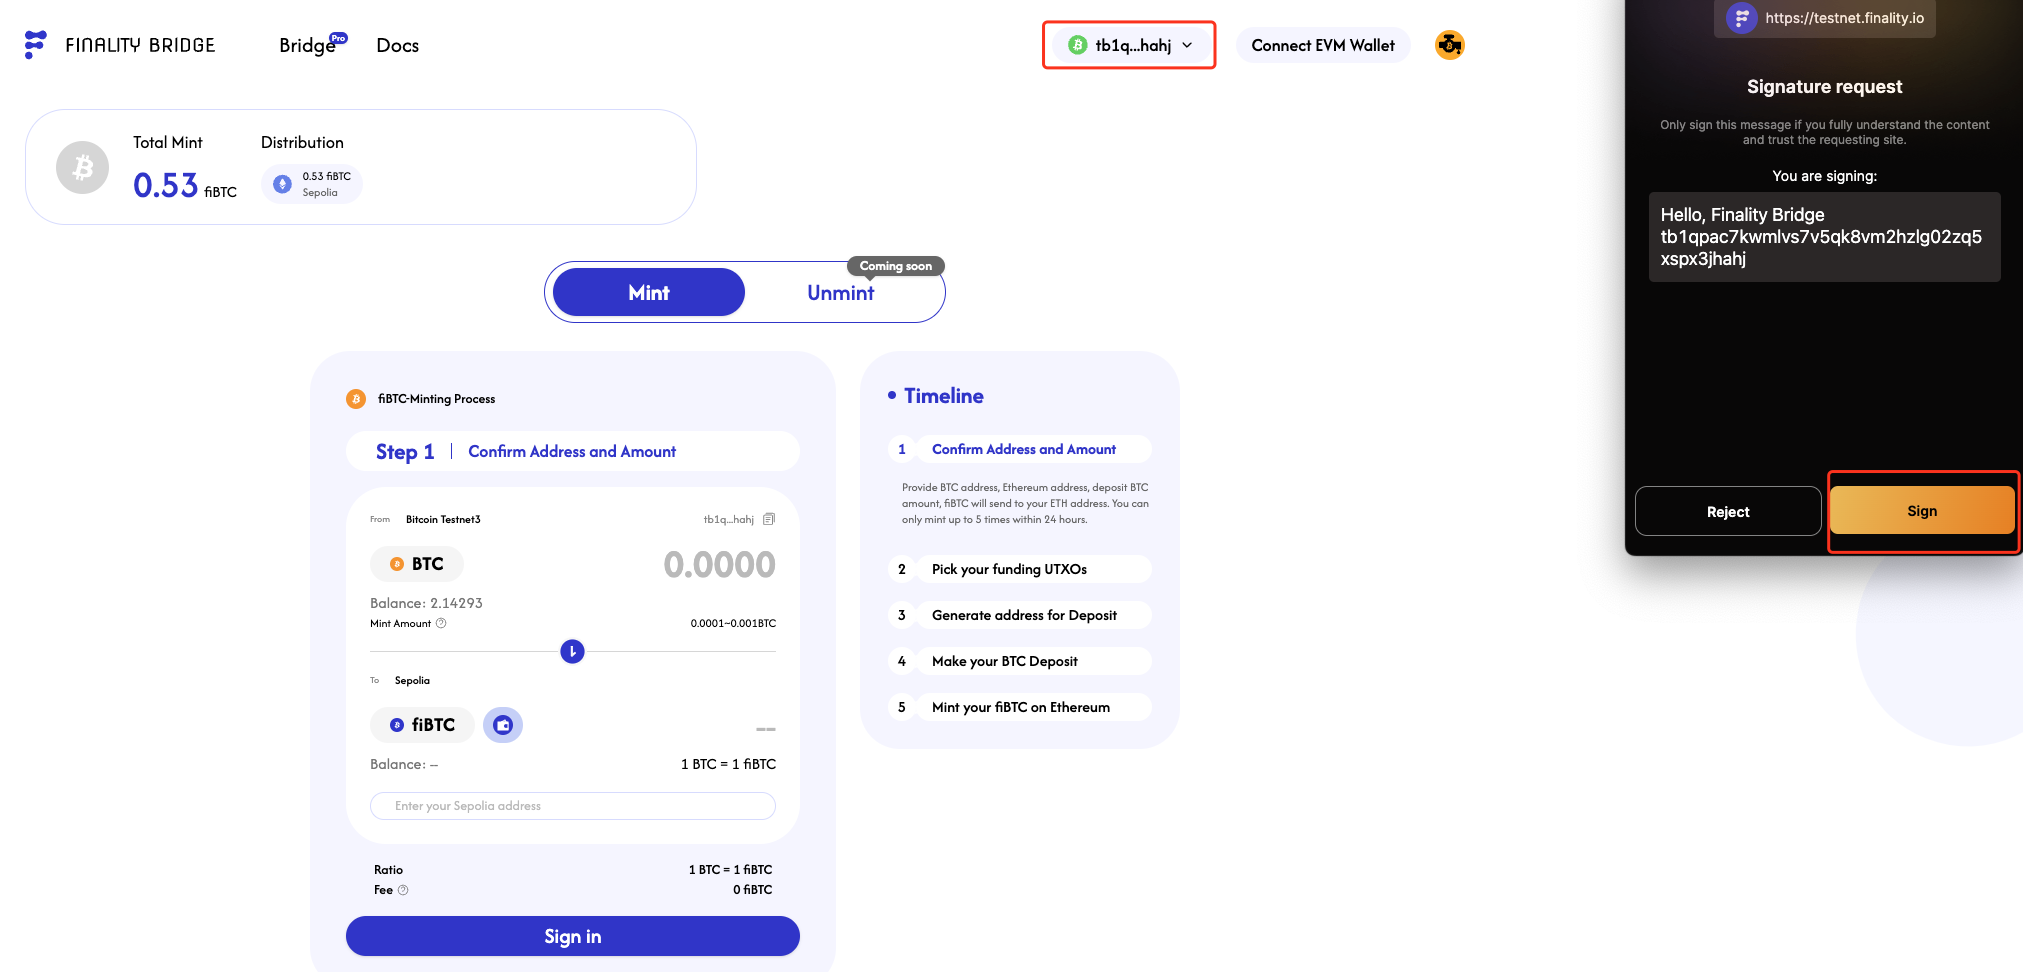Copy the tb1q...hahj deposit address

point(768,519)
